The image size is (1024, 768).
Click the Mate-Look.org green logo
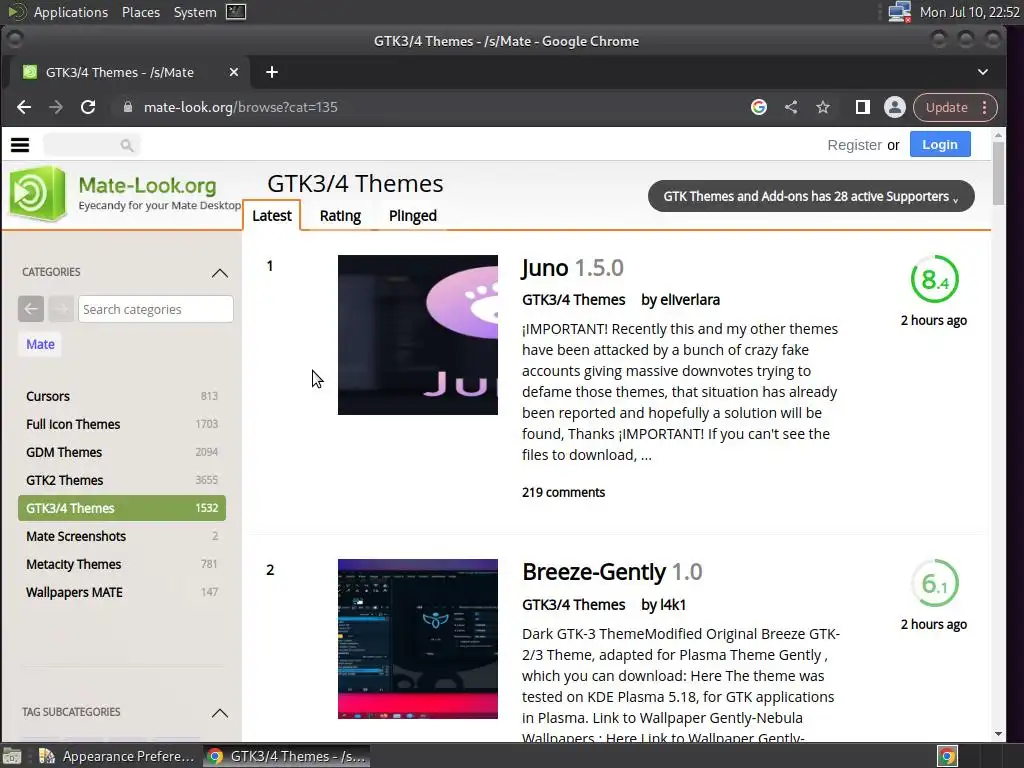tap(37, 193)
